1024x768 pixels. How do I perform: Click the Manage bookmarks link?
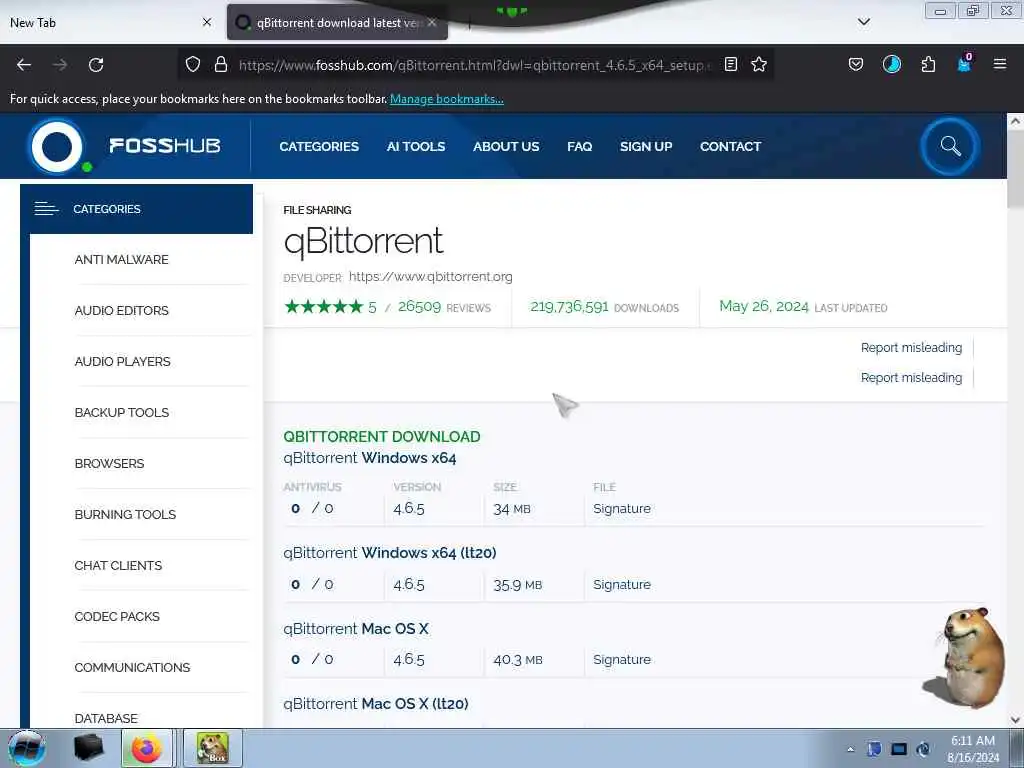tap(447, 99)
